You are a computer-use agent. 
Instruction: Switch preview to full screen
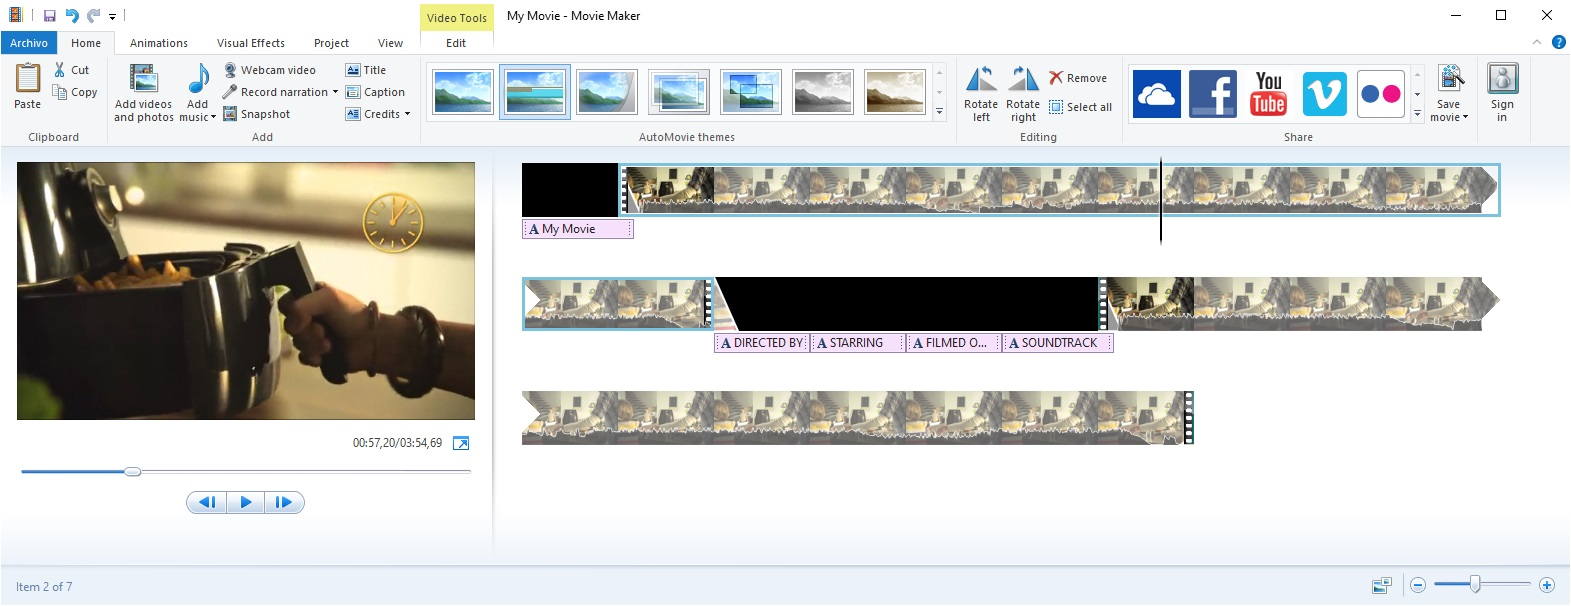[461, 443]
